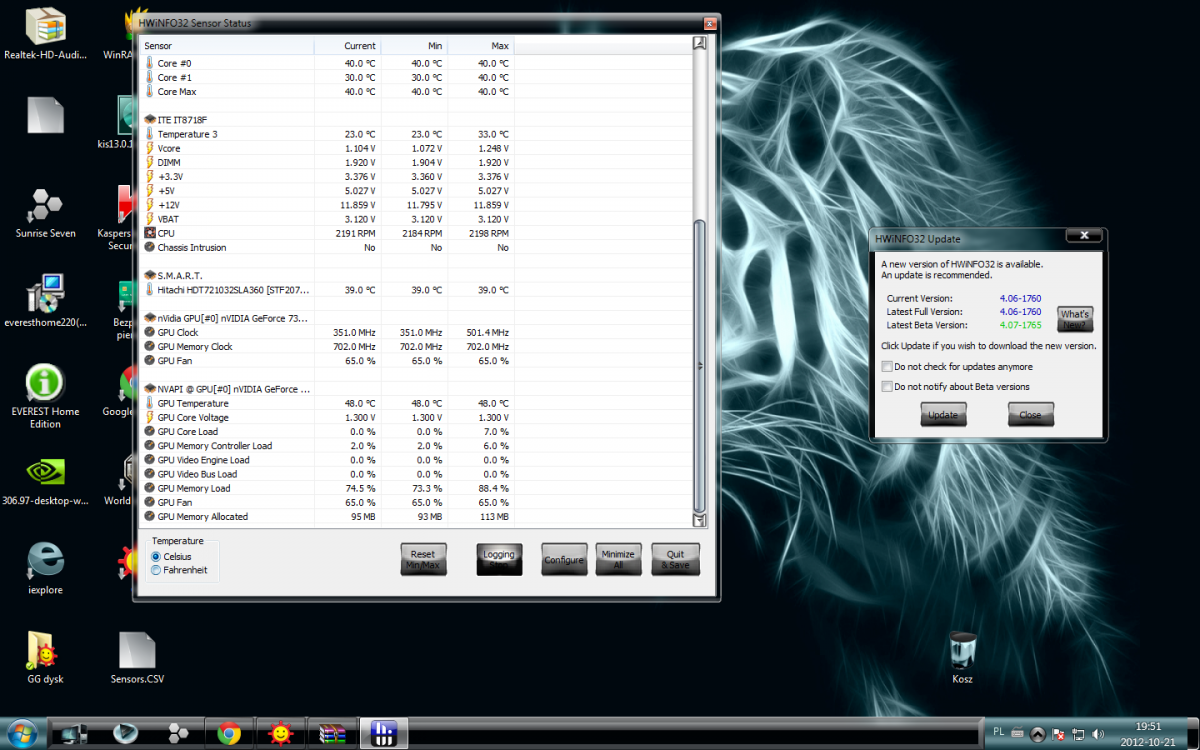Open Windows Media Player from the taskbar
This screenshot has width=1200, height=750.
point(127,733)
